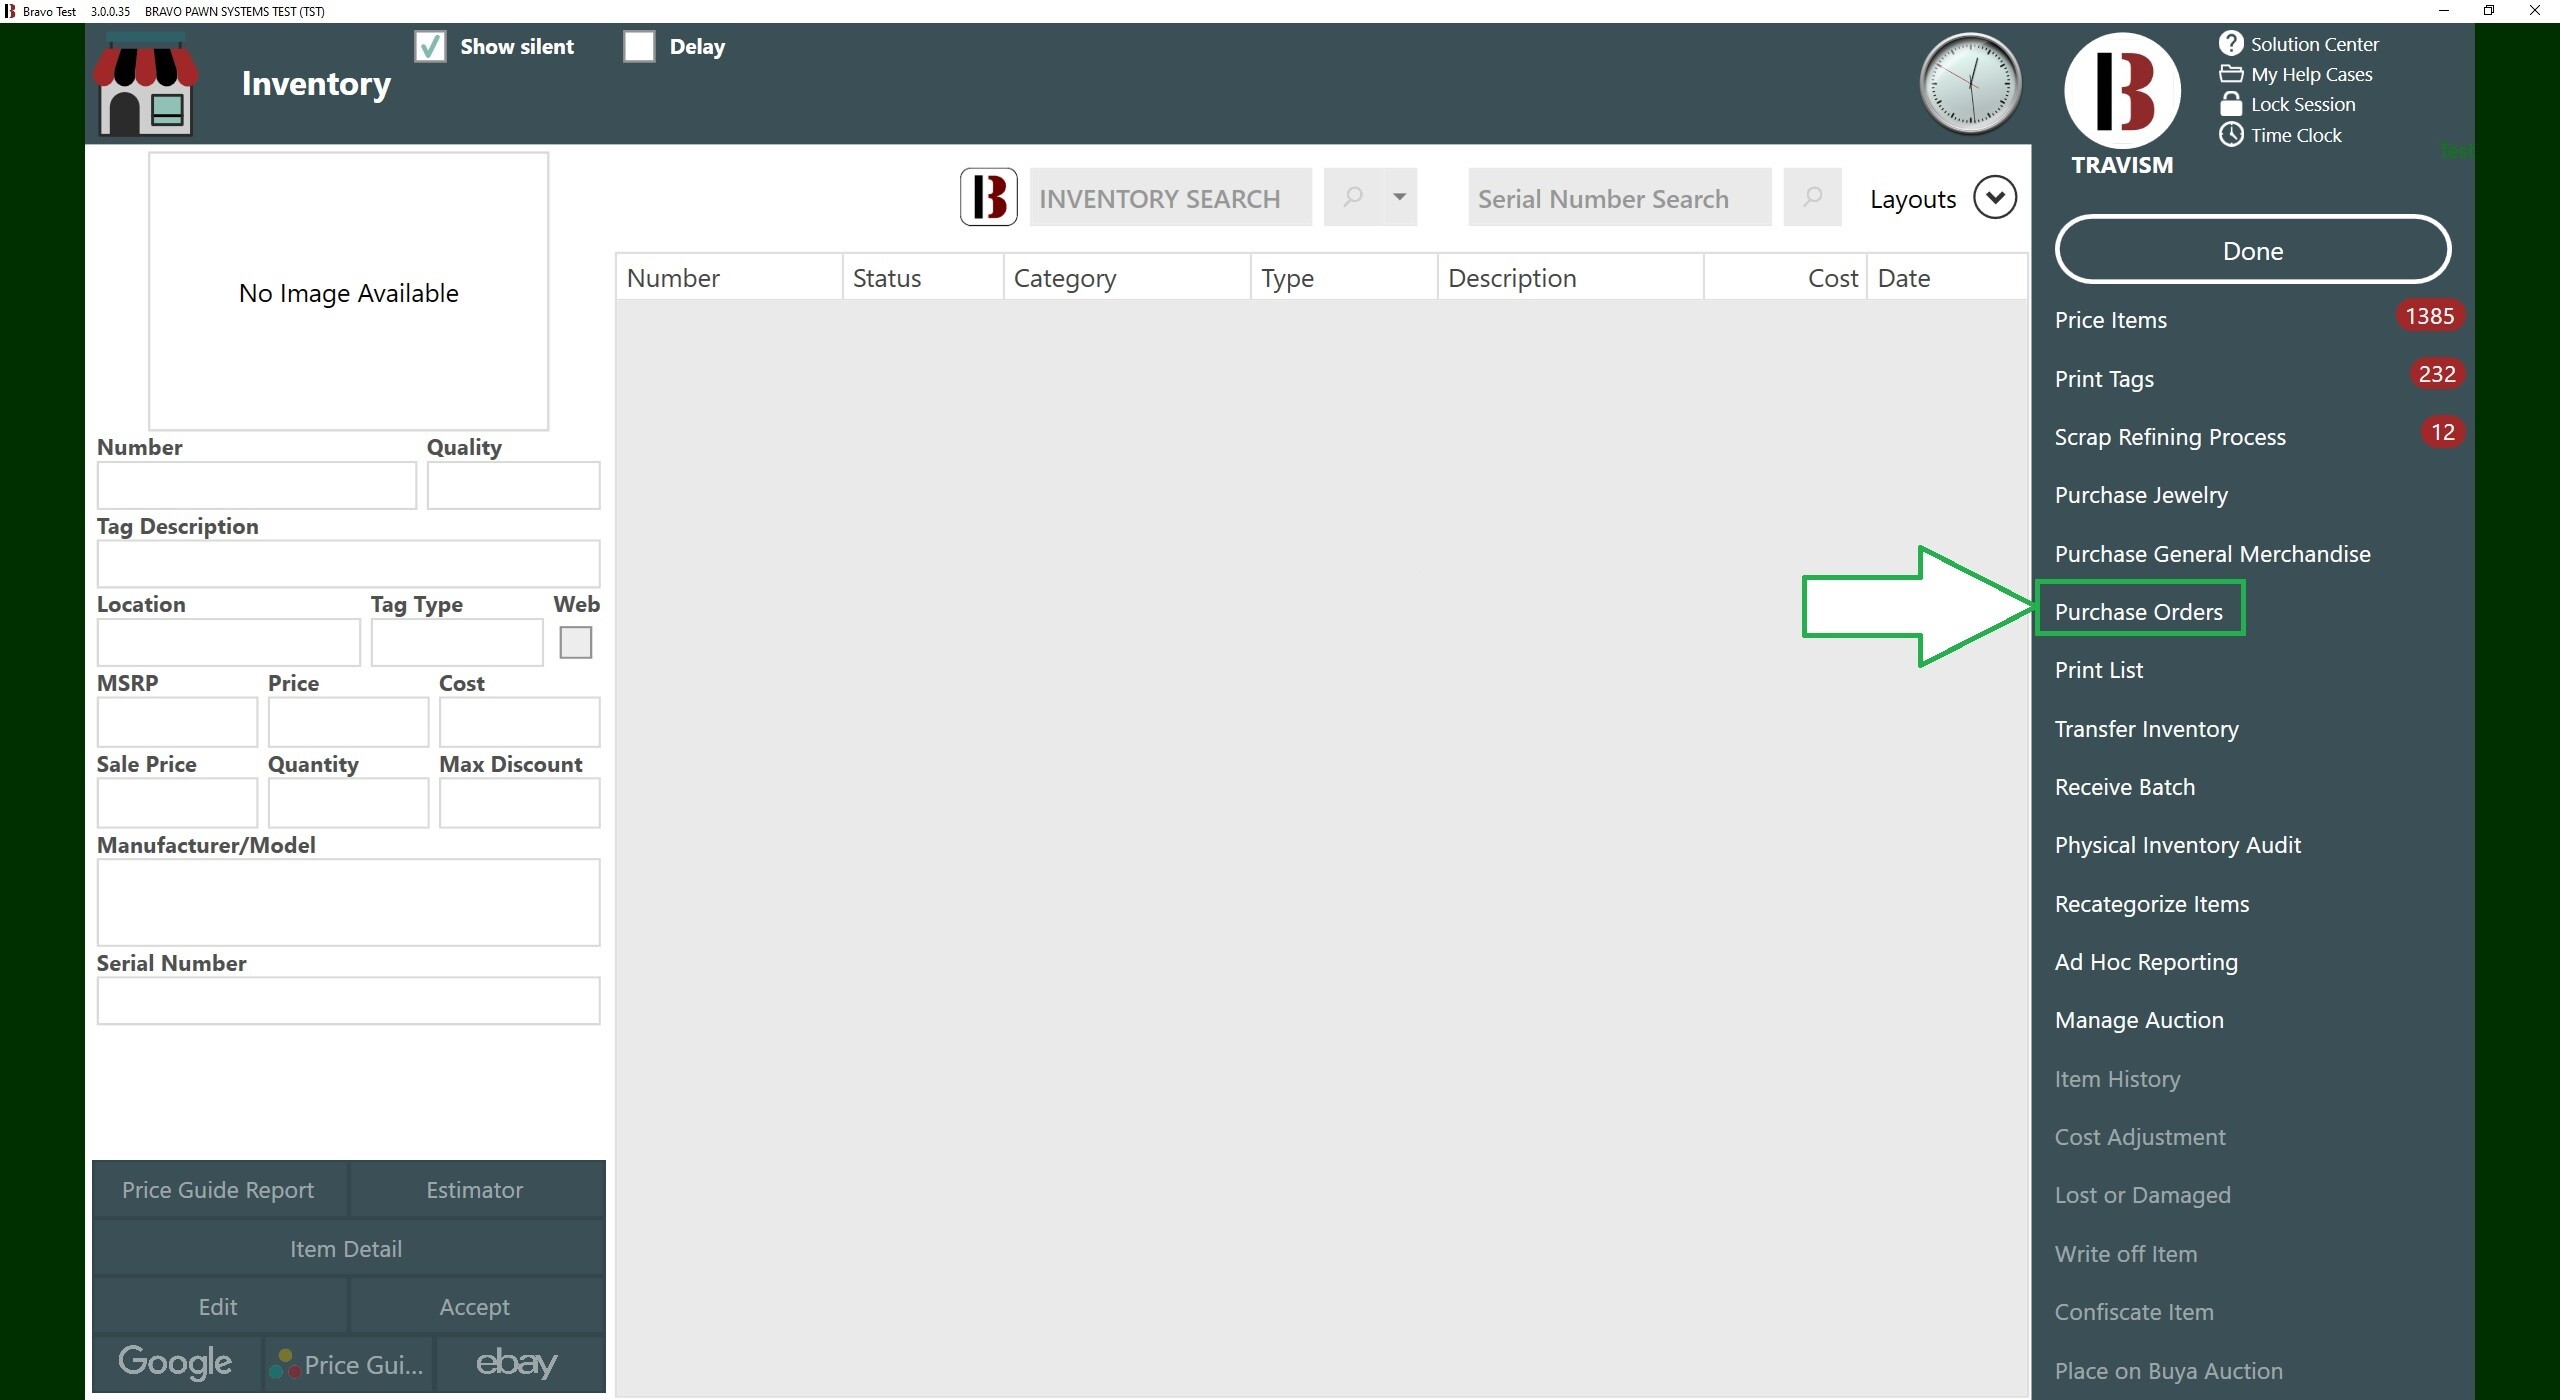Toggle the Show silent checkbox

(430, 47)
